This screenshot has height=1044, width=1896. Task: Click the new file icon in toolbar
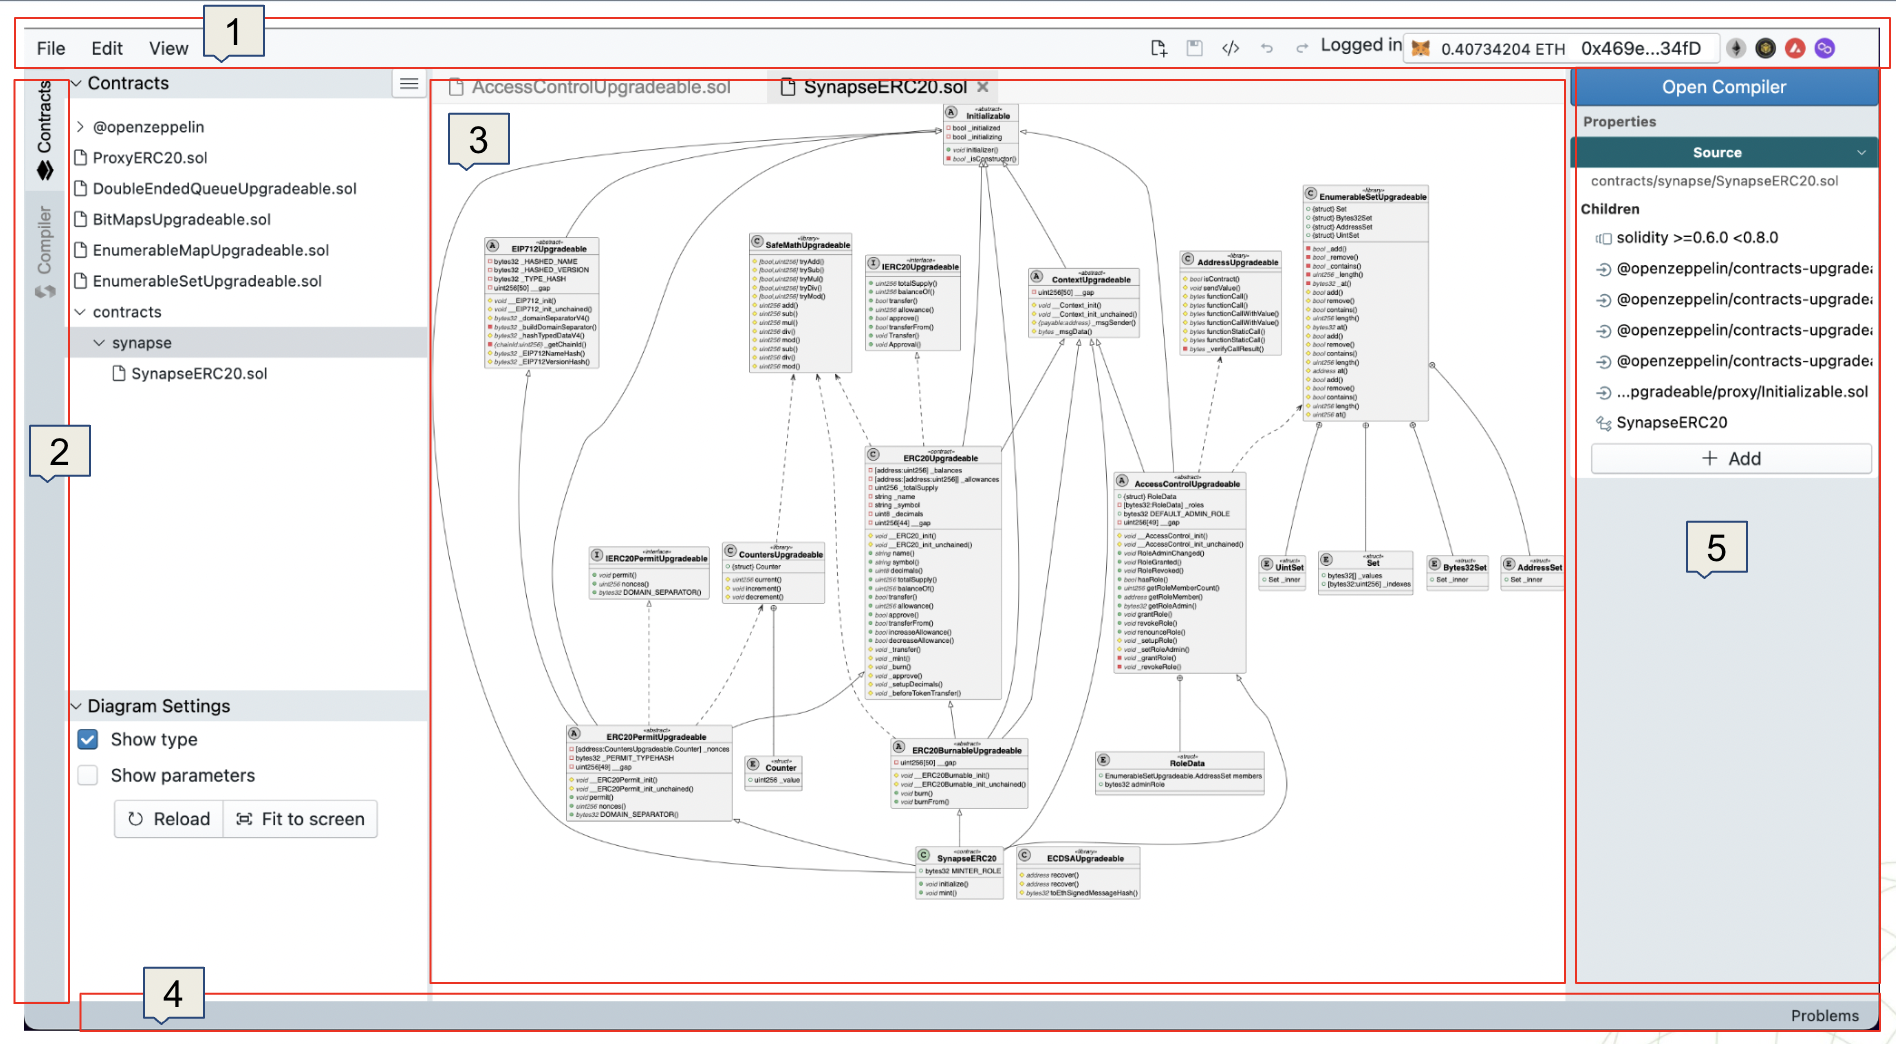tap(1158, 48)
